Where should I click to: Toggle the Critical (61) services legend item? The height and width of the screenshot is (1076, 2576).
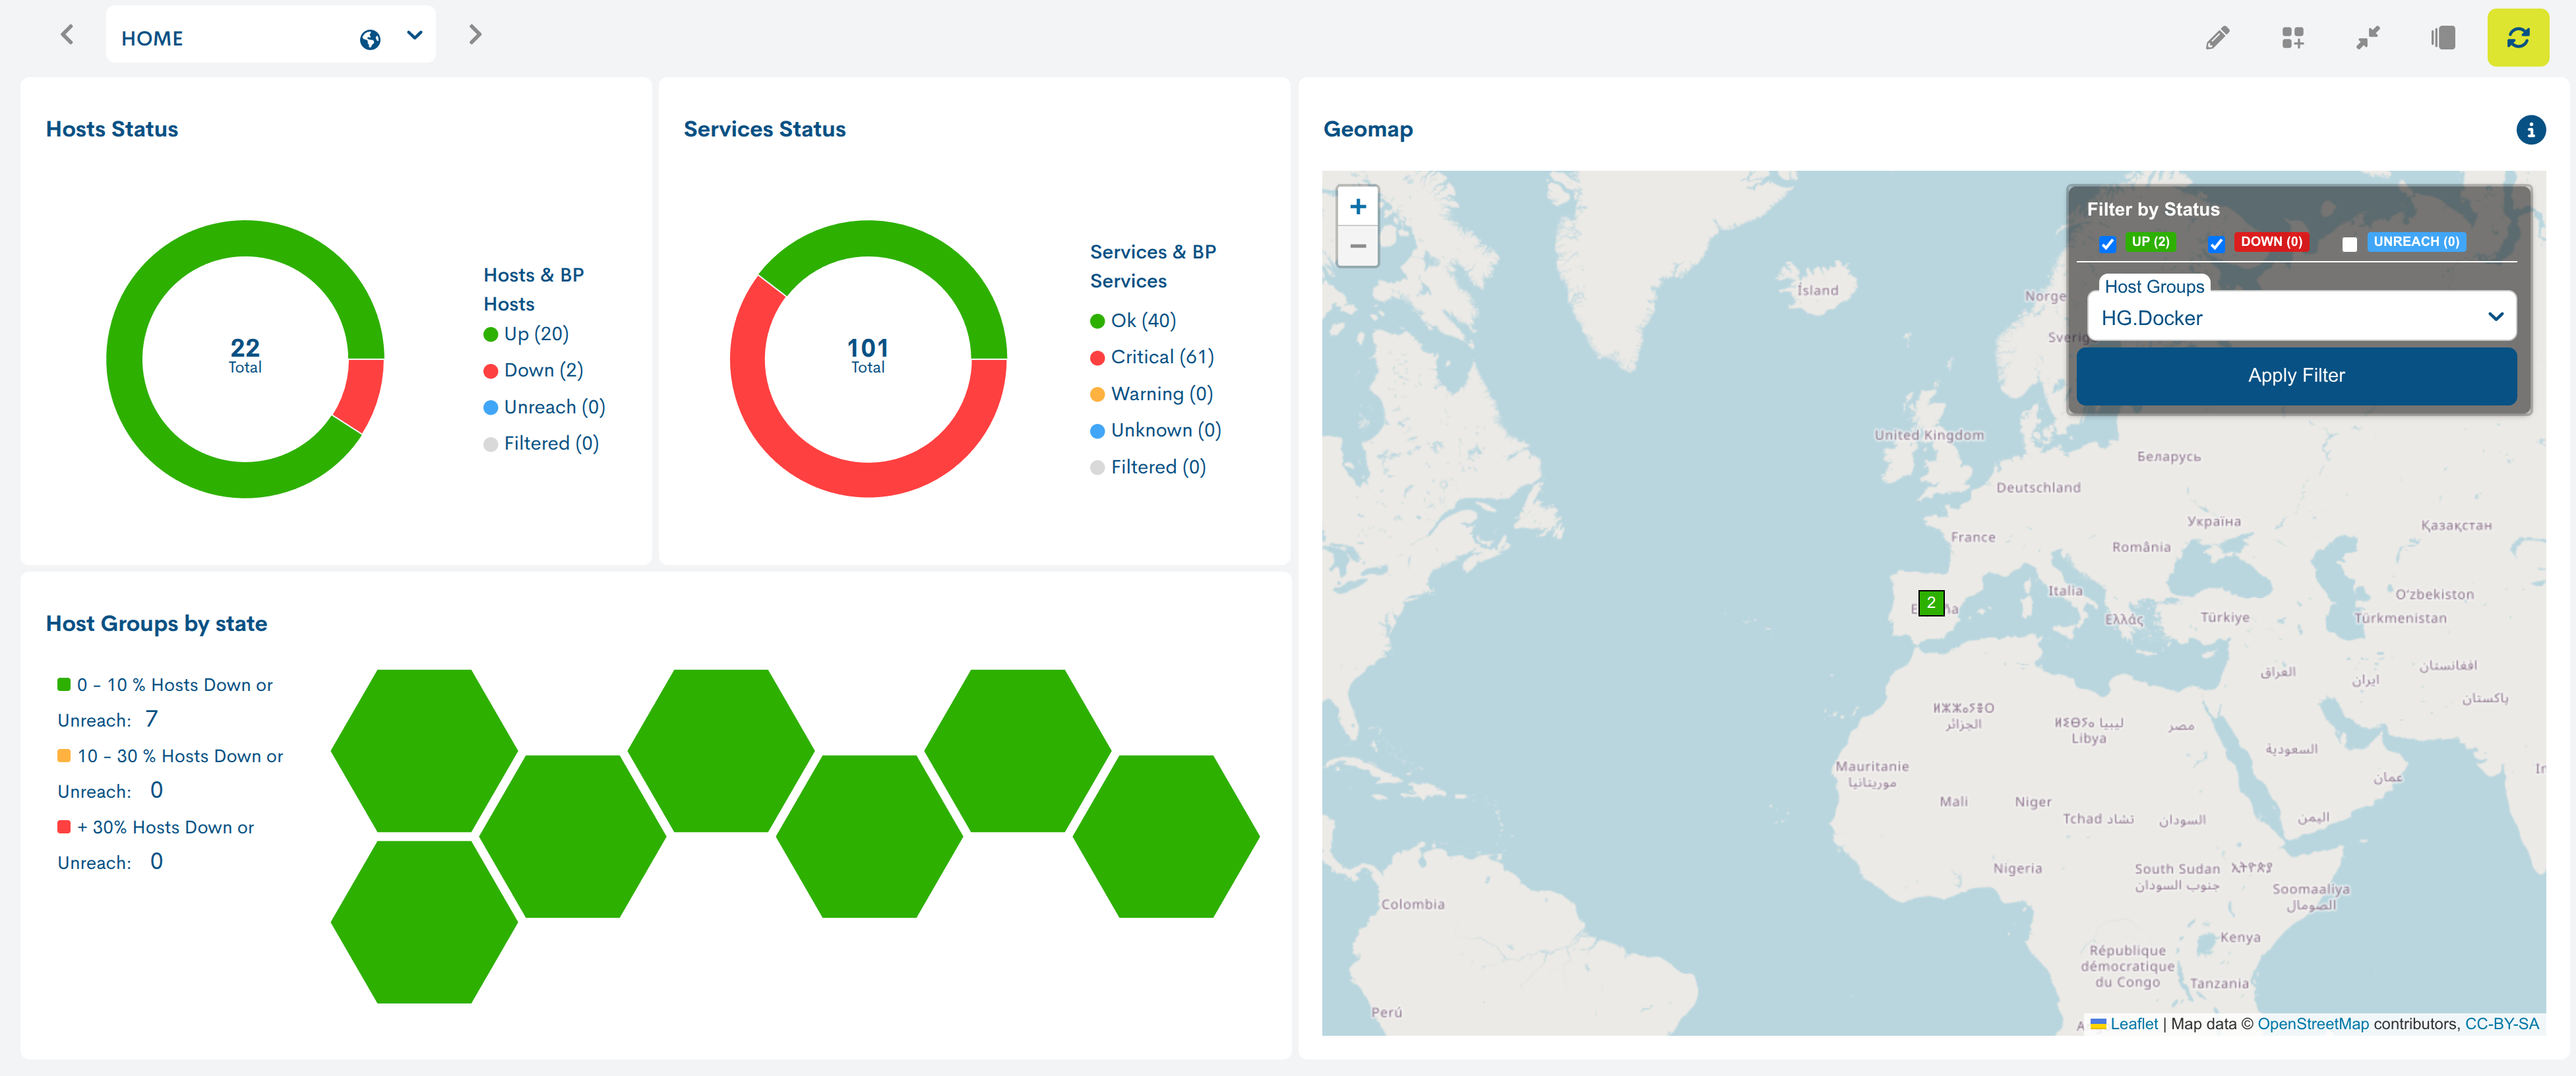[x=1152, y=358]
